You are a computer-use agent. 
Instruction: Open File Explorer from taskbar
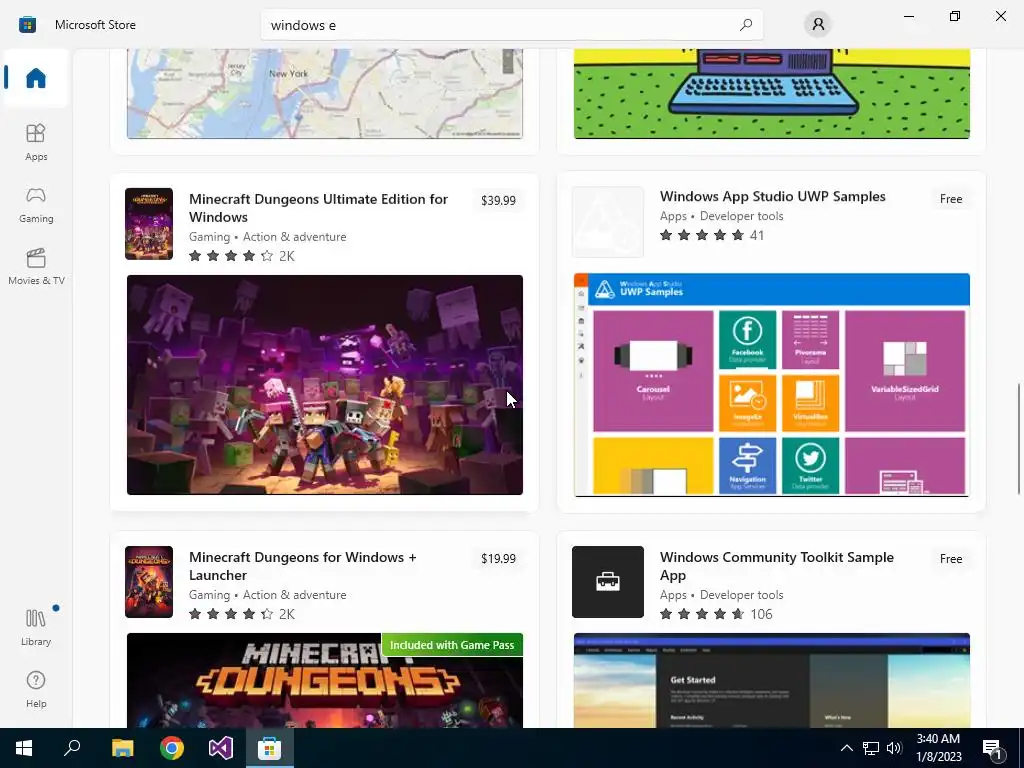(x=122, y=748)
